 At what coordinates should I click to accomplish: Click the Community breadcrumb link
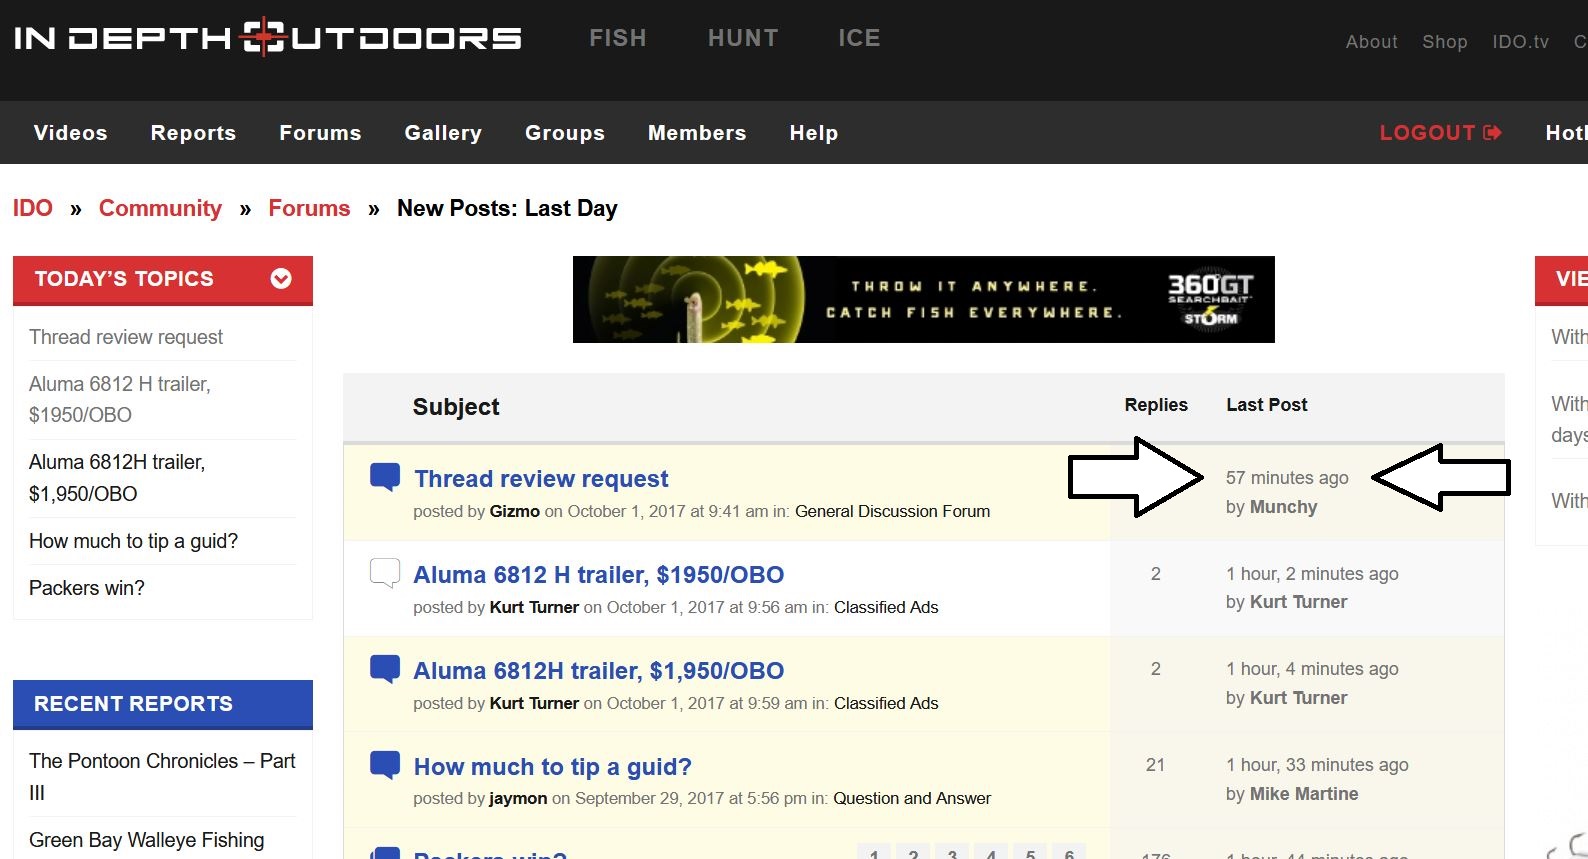160,208
